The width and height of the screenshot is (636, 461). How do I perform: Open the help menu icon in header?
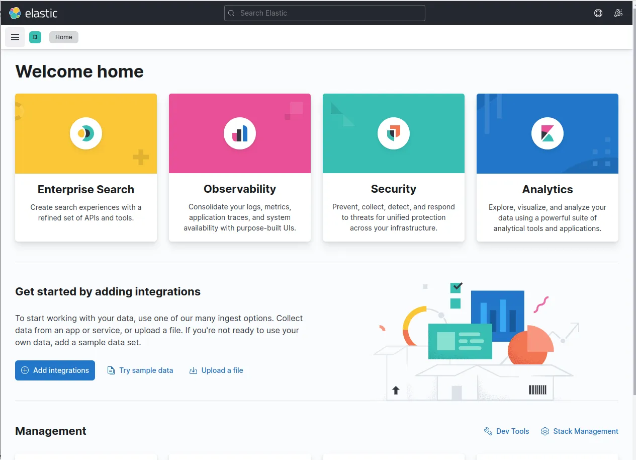pos(598,13)
